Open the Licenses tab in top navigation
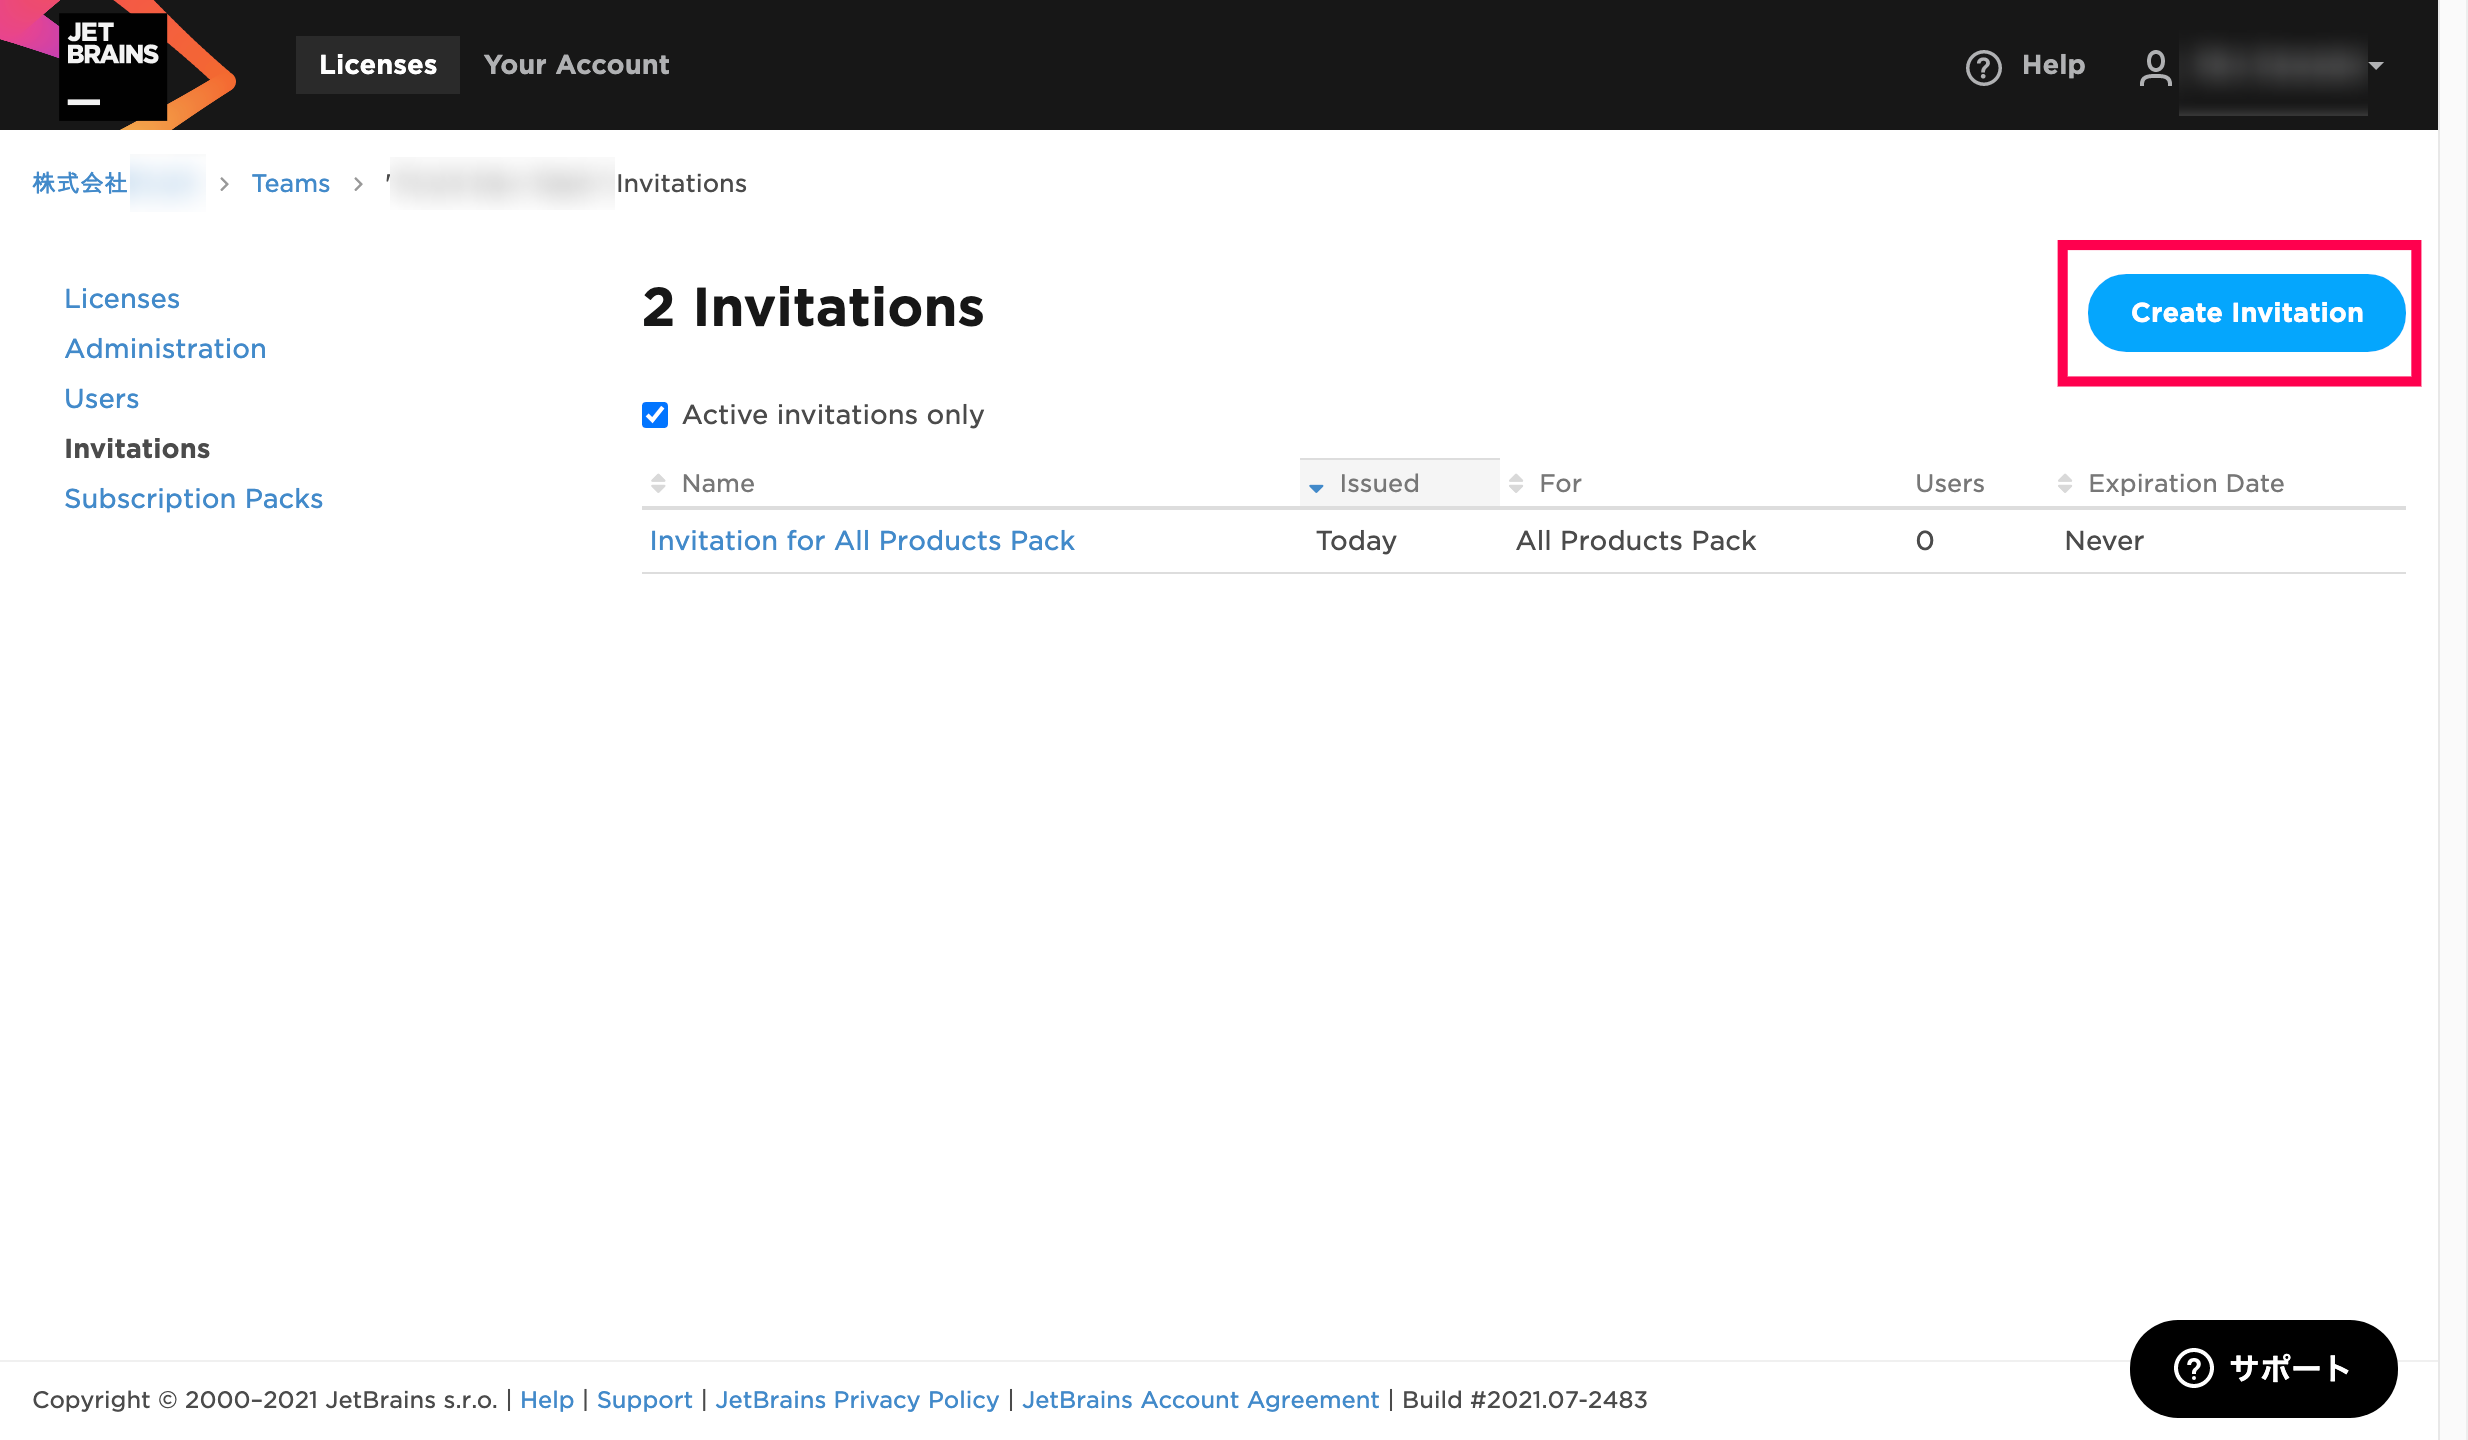Viewport: 2468px width, 1440px height. tap(378, 65)
